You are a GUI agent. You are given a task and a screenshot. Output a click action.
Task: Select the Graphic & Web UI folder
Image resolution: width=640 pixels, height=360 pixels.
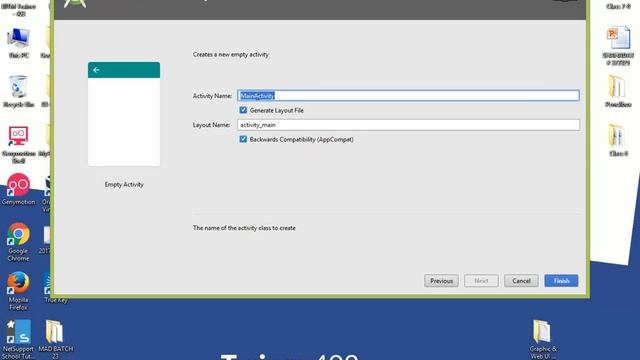tap(543, 339)
